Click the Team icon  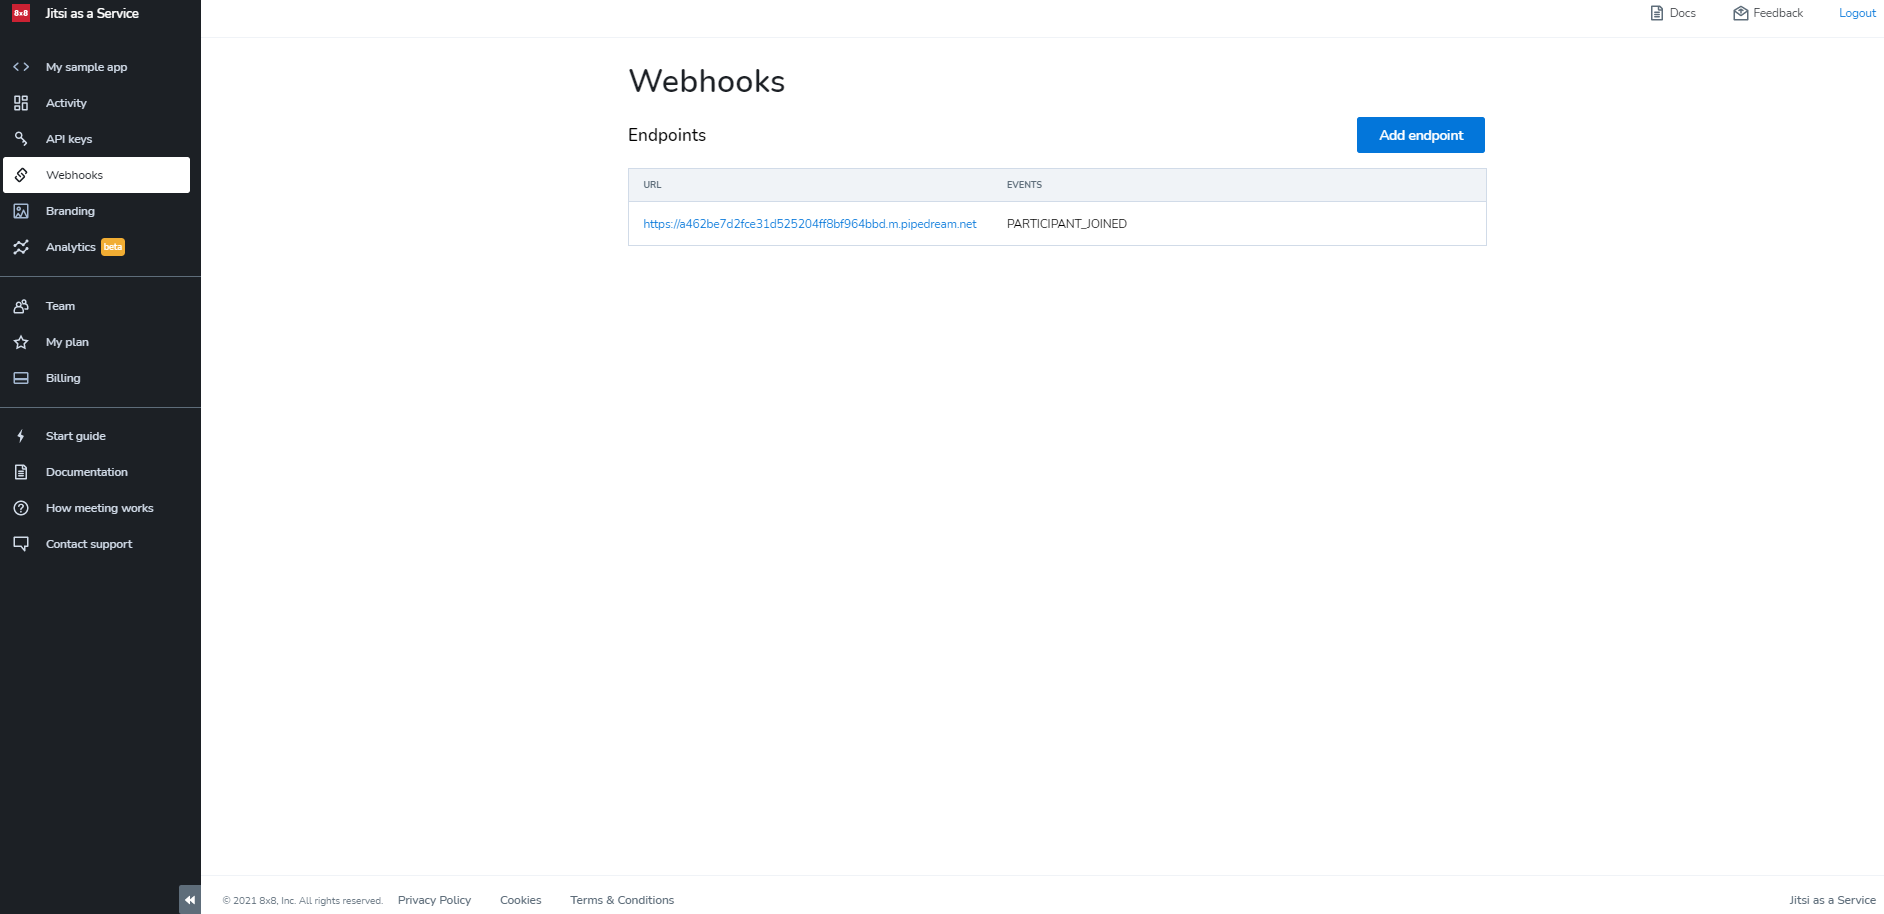[21, 306]
